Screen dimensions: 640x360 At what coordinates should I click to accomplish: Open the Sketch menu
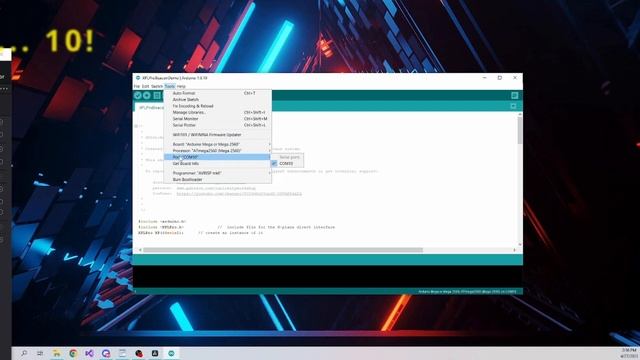pyautogui.click(x=157, y=87)
